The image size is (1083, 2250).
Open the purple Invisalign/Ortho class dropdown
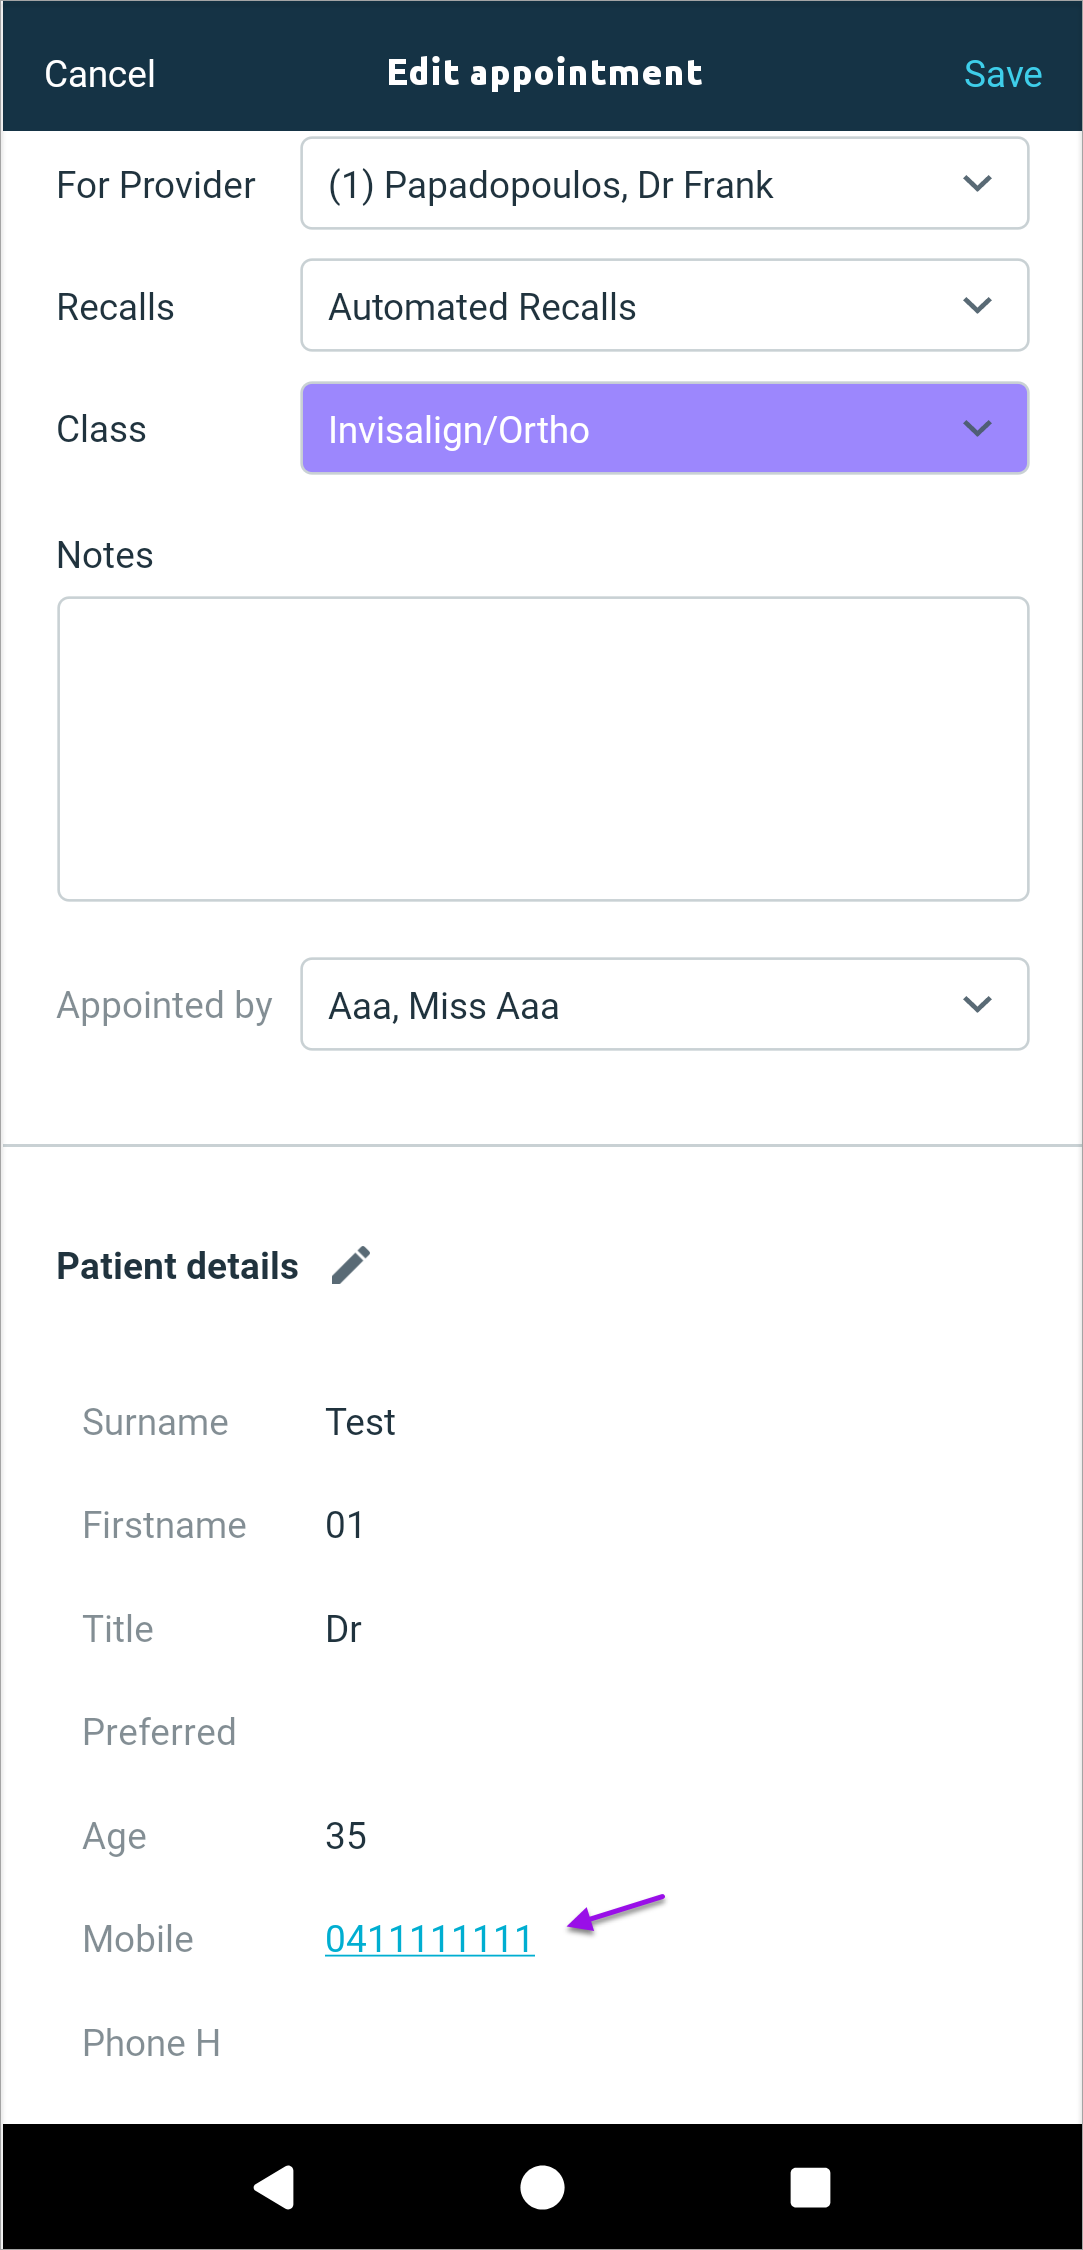(664, 429)
